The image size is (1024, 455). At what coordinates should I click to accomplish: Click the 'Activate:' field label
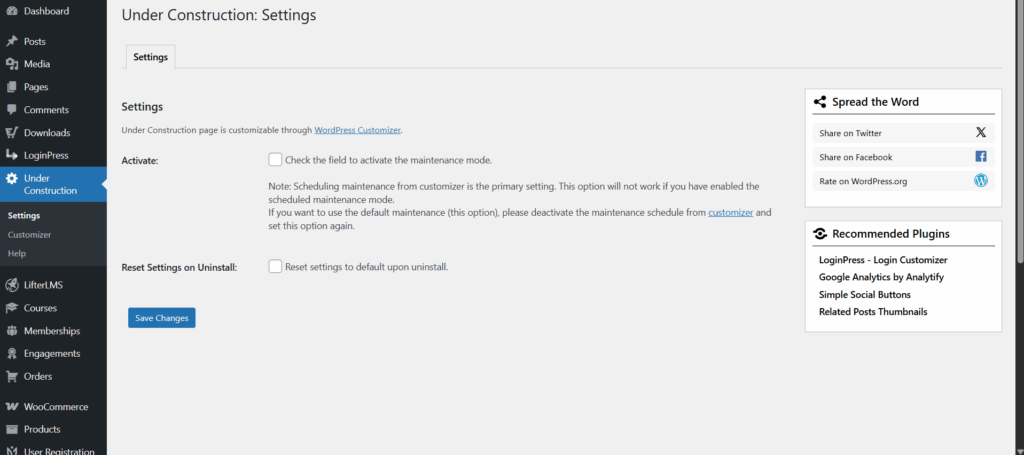pyautogui.click(x=140, y=160)
